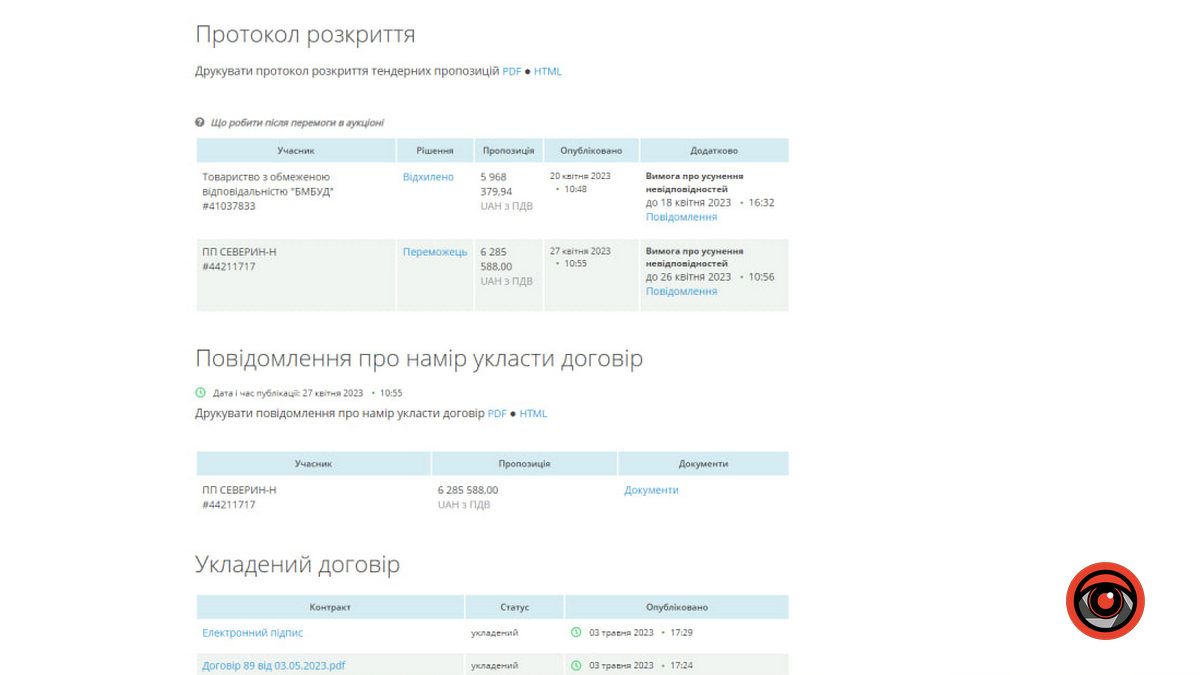Click the 'Контракт' column header
Image resolution: width=1200 pixels, height=675 pixels.
(330, 607)
